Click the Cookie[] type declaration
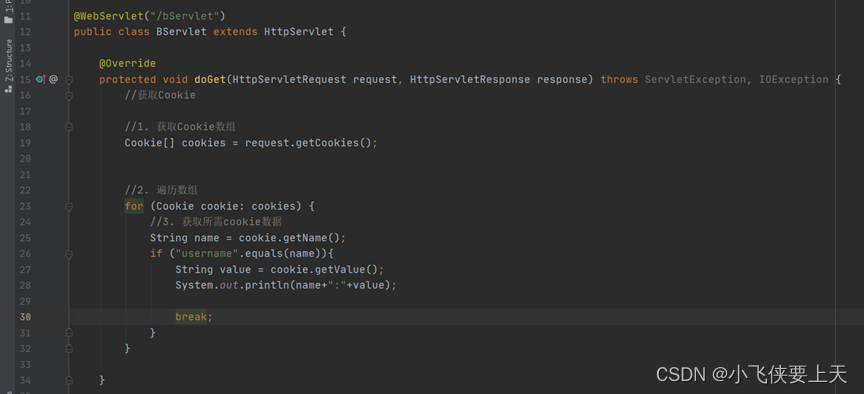 coord(150,143)
